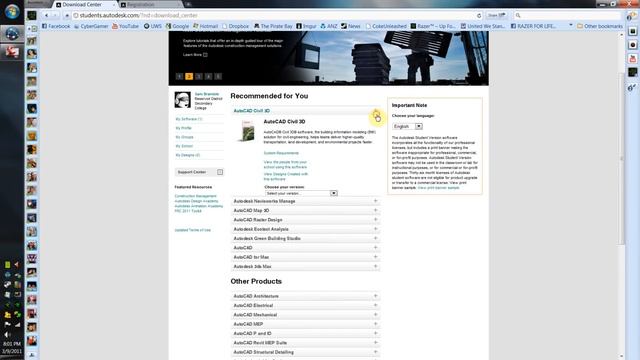Go to banner slide 3
The height and width of the screenshot is (360, 640).
point(199,76)
